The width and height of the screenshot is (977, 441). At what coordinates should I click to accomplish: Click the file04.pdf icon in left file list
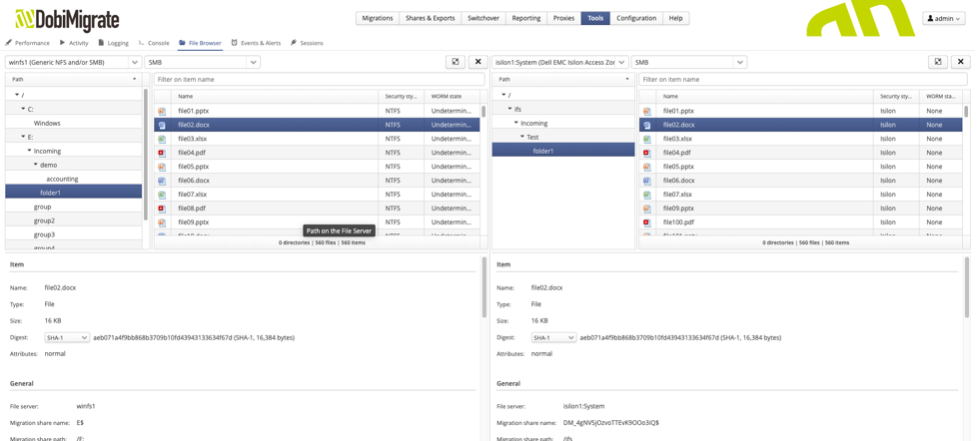pyautogui.click(x=162, y=153)
